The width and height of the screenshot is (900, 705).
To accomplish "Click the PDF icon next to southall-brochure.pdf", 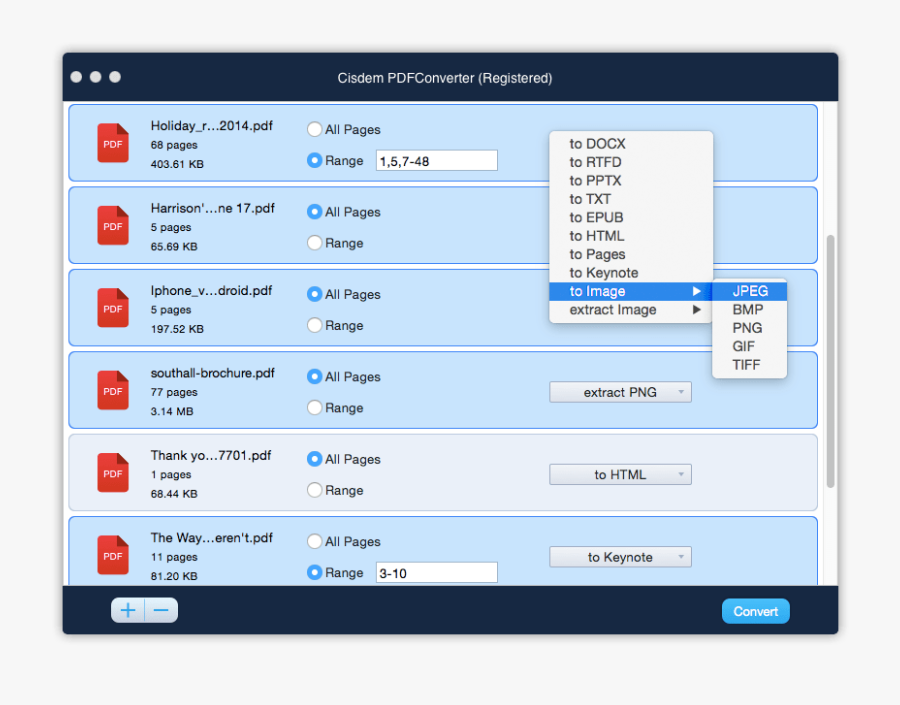I will coord(112,390).
